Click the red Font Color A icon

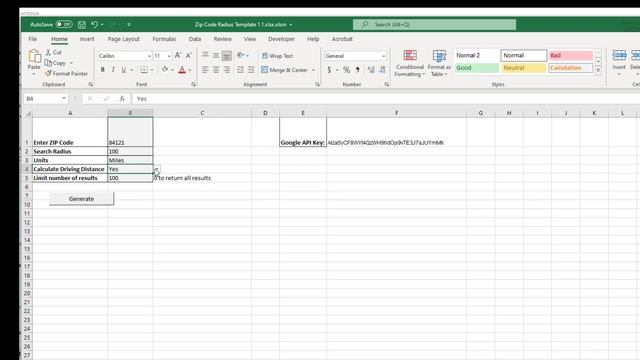pos(182,70)
